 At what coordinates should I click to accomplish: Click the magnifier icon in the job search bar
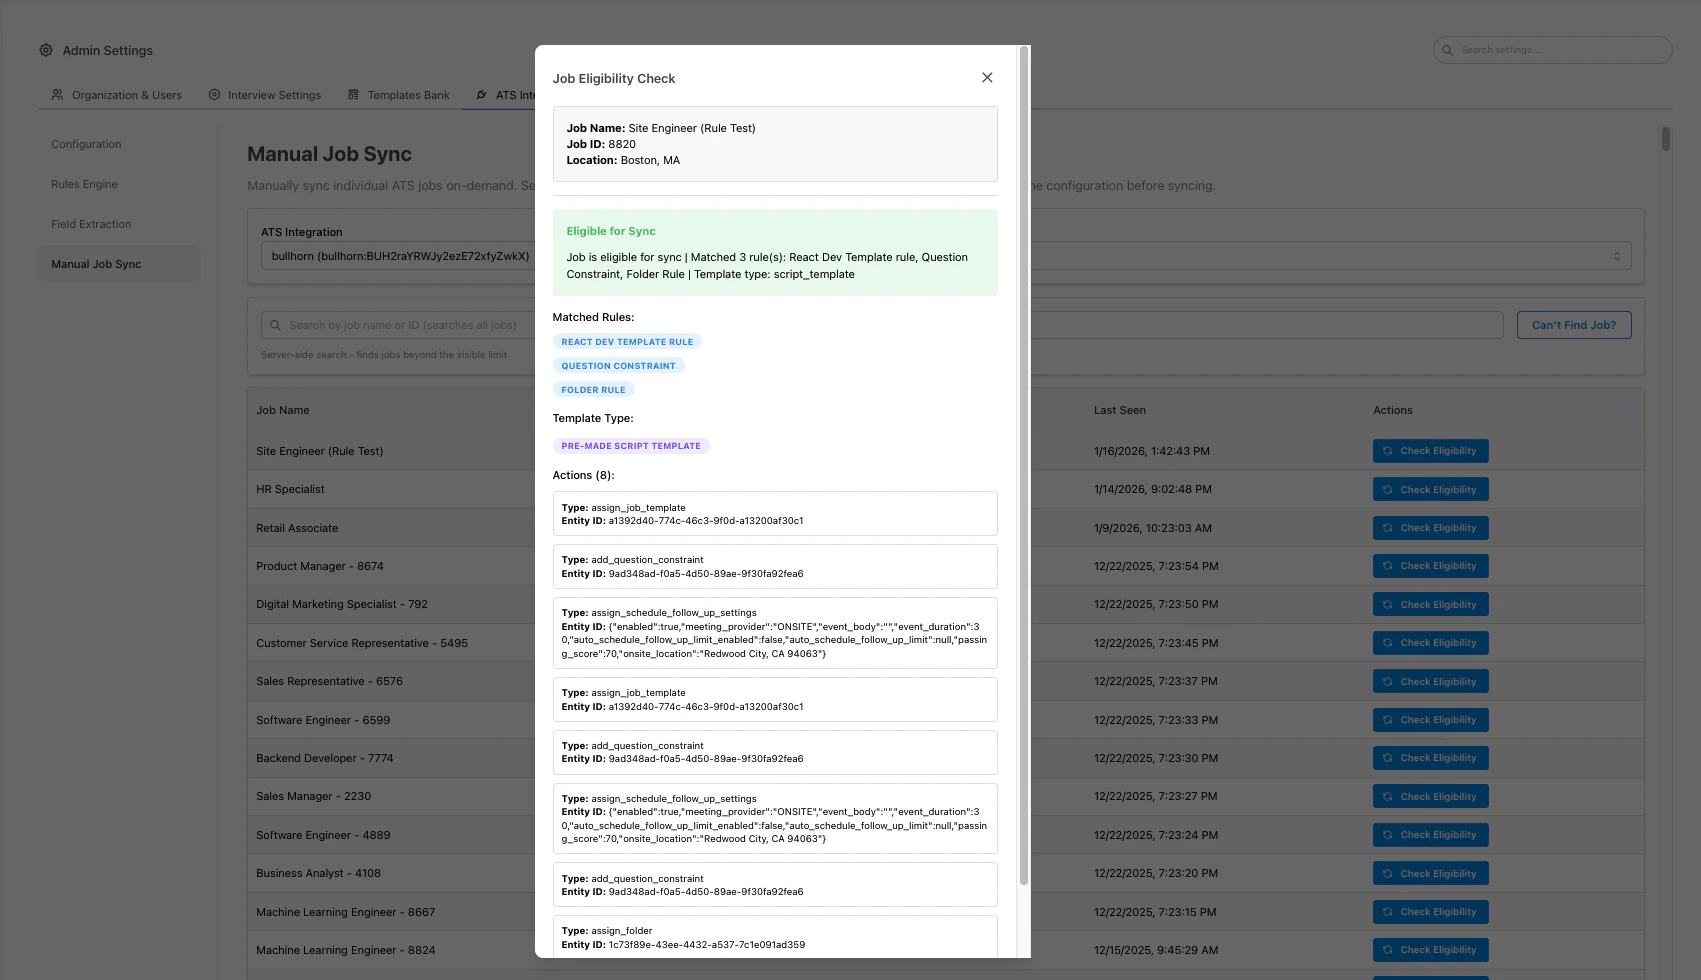[274, 324]
